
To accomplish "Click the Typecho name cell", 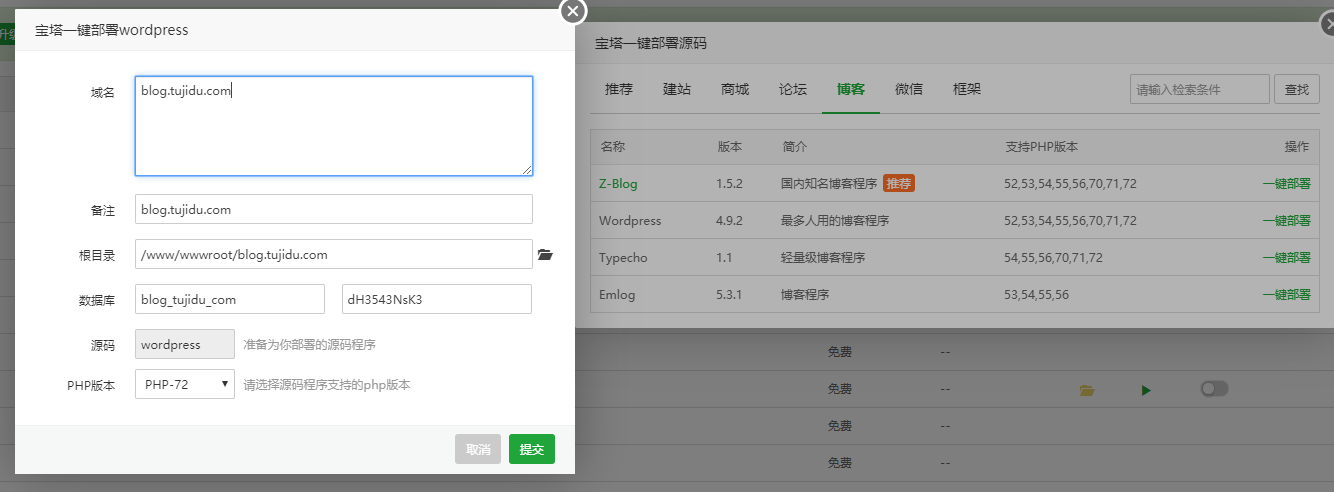I will pyautogui.click(x=623, y=258).
